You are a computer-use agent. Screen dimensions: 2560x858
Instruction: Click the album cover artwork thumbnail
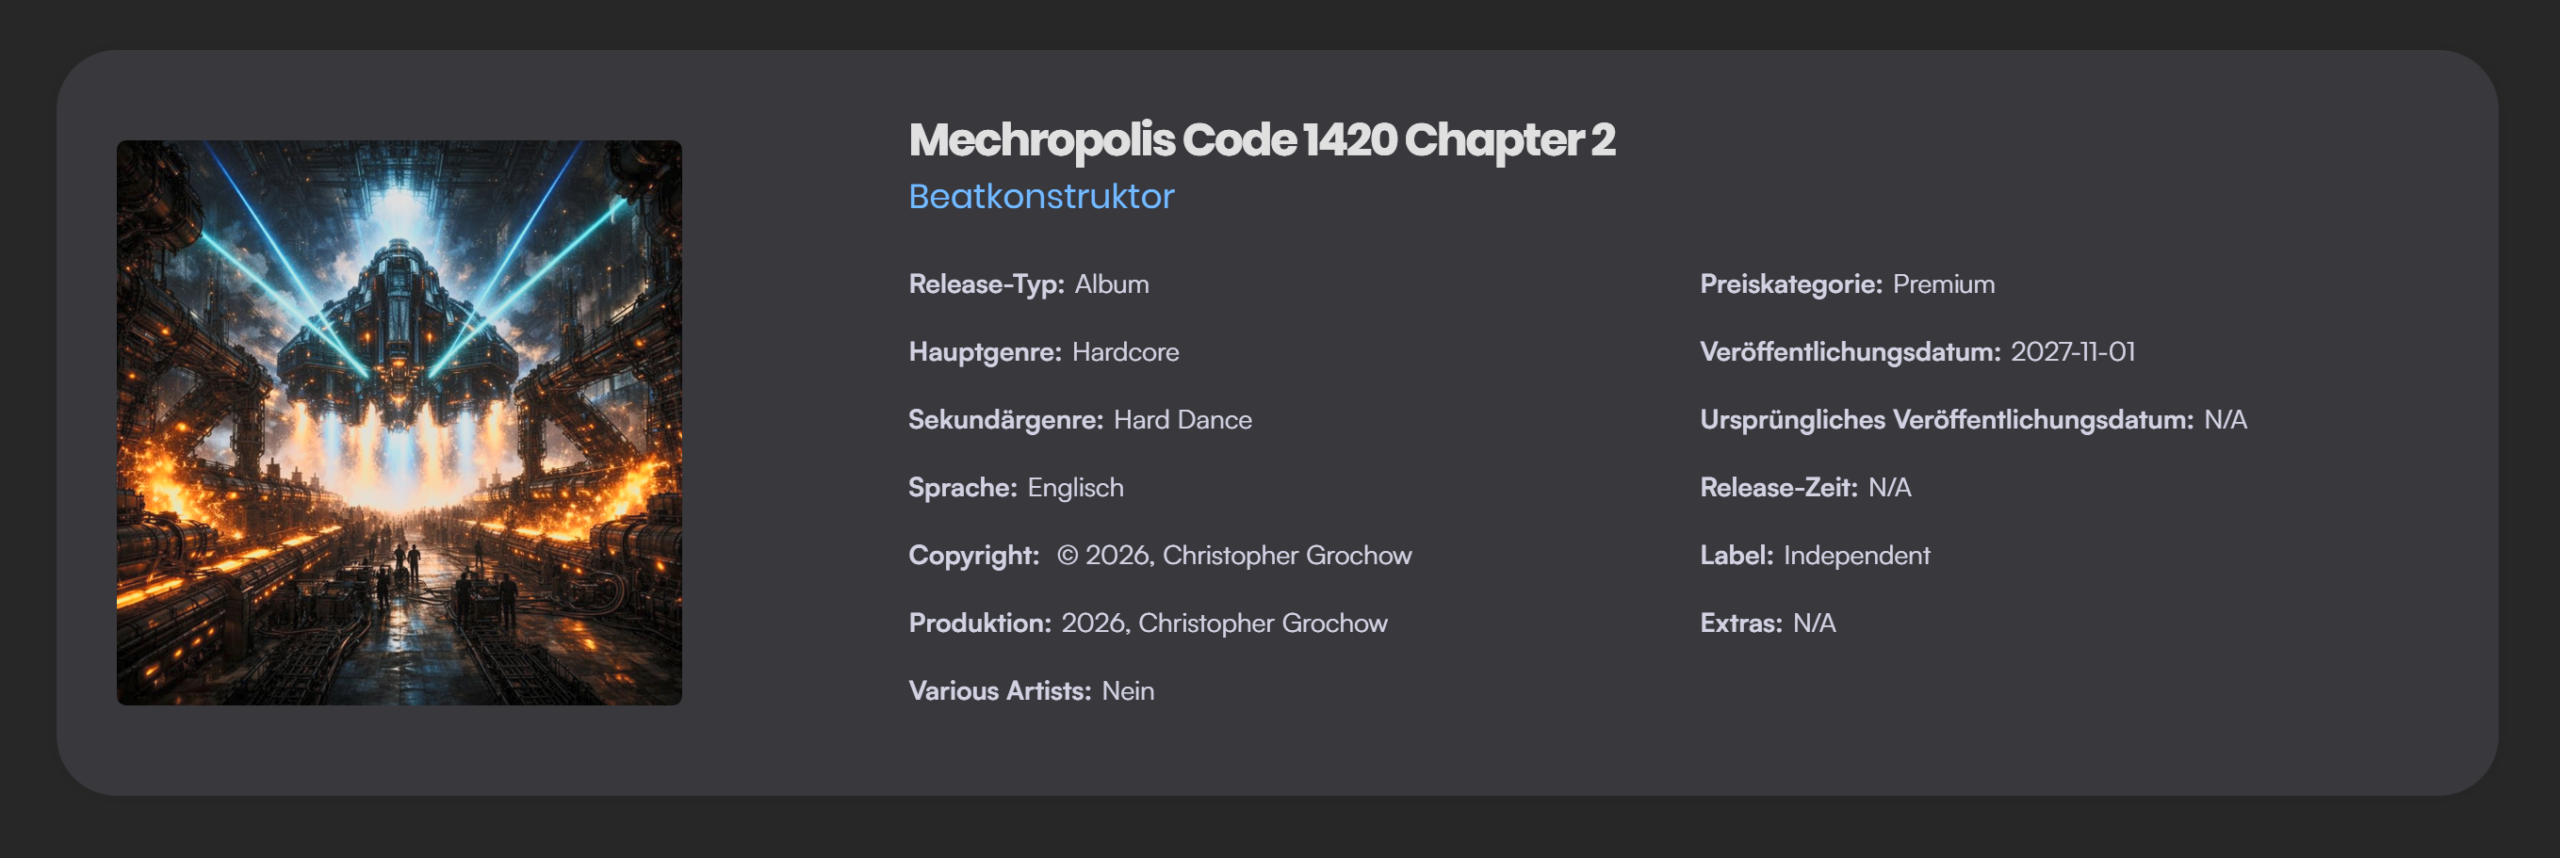pos(399,422)
